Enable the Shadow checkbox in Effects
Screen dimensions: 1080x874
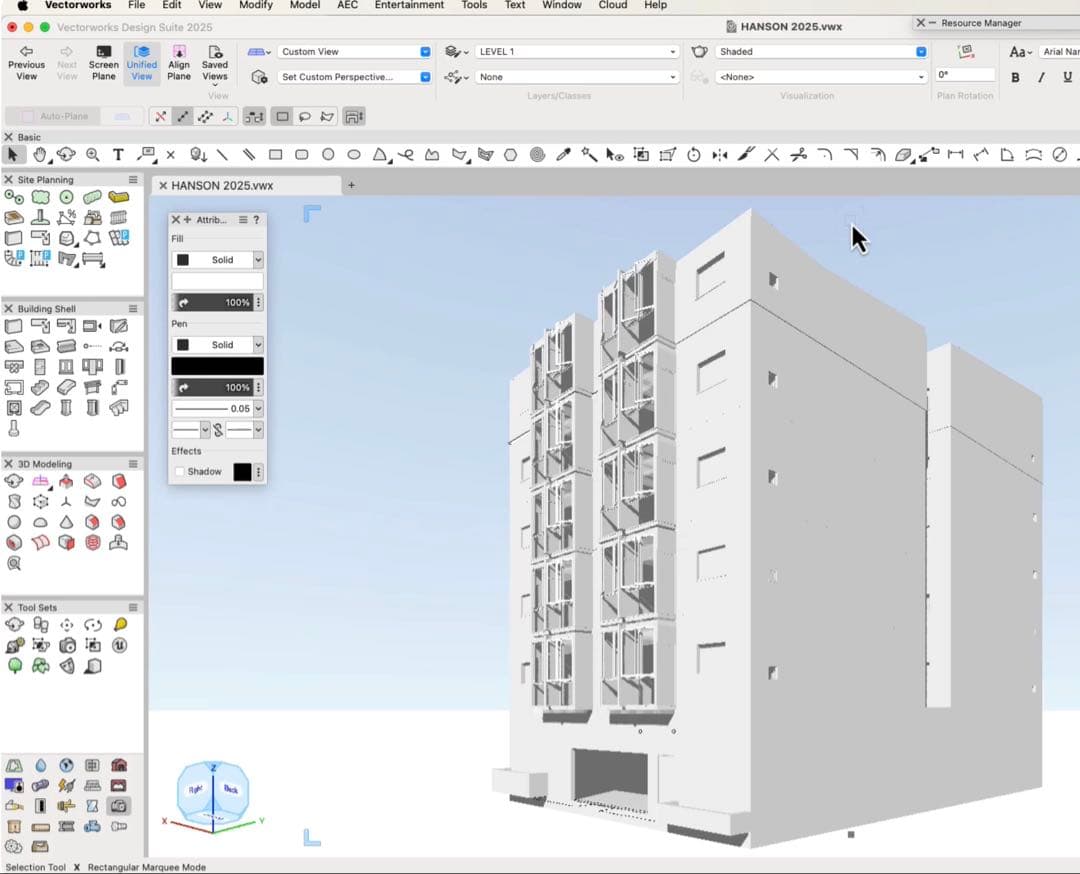(180, 472)
